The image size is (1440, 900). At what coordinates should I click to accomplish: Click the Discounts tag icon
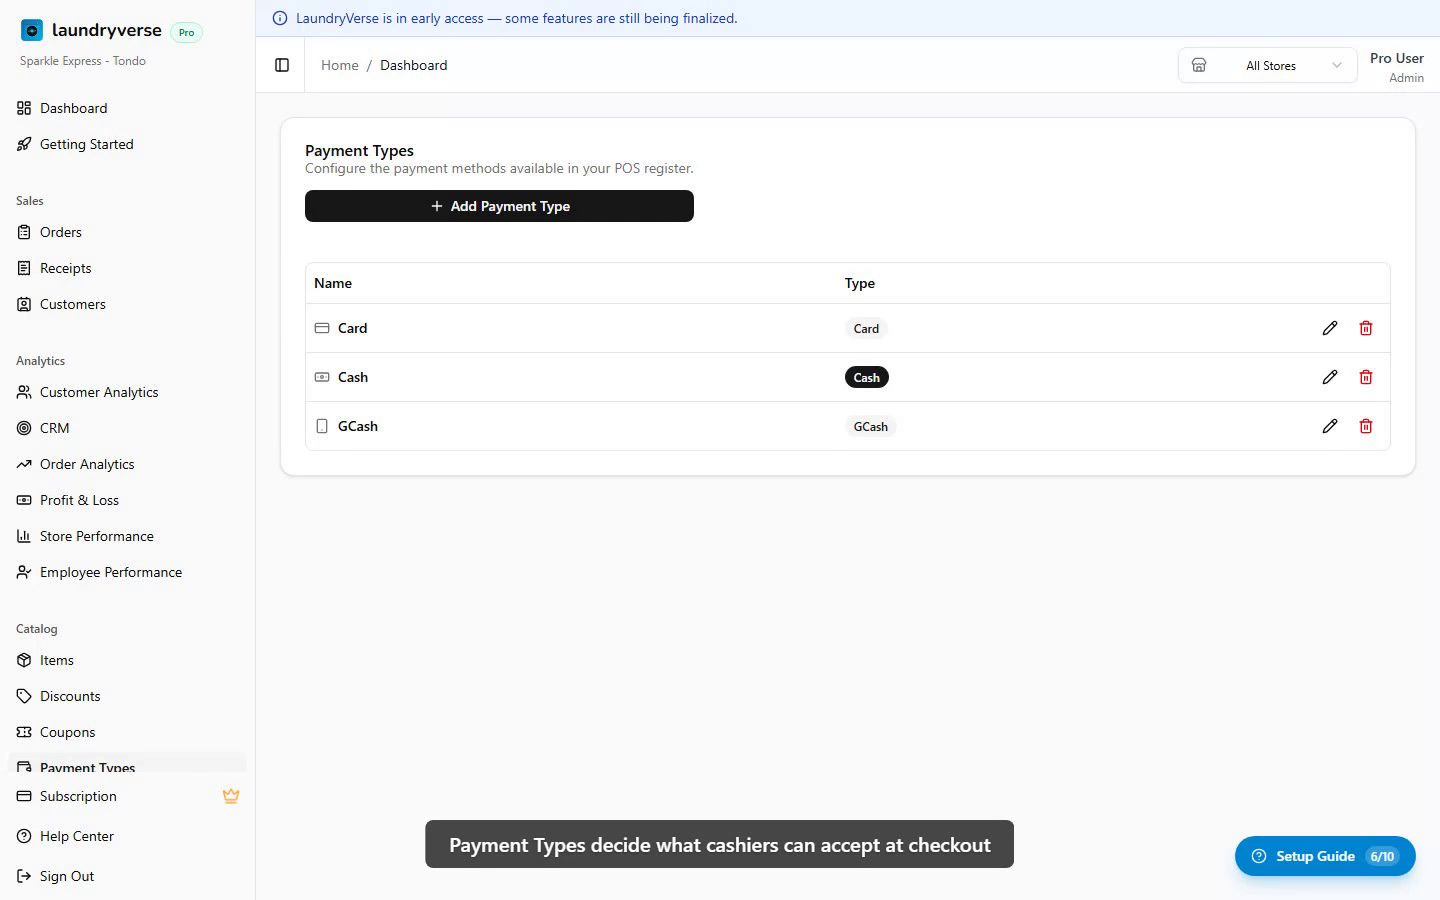pyautogui.click(x=24, y=696)
